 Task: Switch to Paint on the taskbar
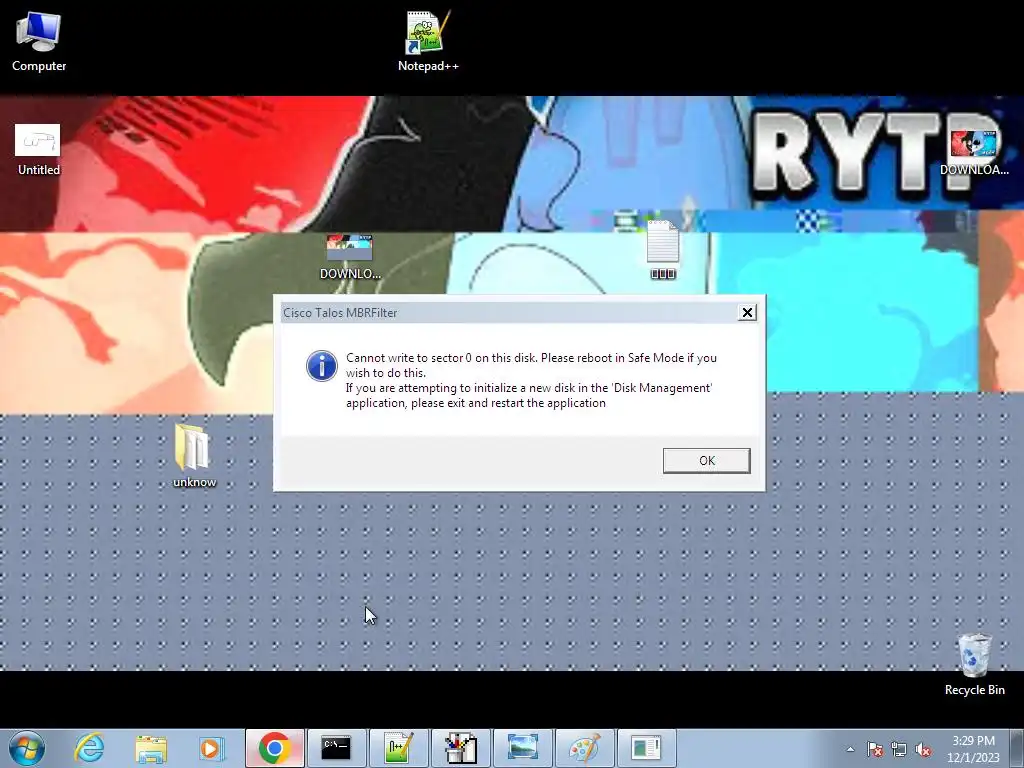coord(584,748)
